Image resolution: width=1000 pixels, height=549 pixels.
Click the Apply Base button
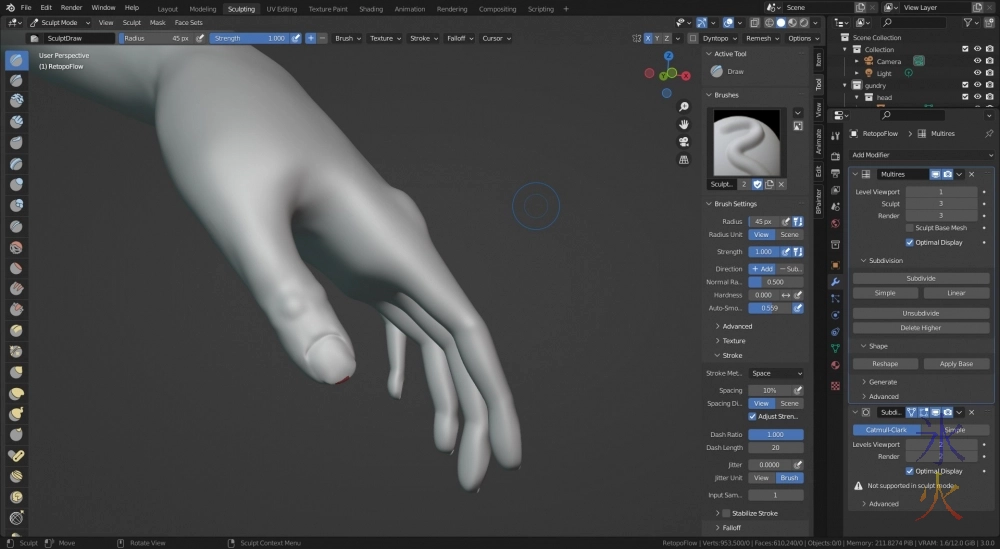(956, 364)
